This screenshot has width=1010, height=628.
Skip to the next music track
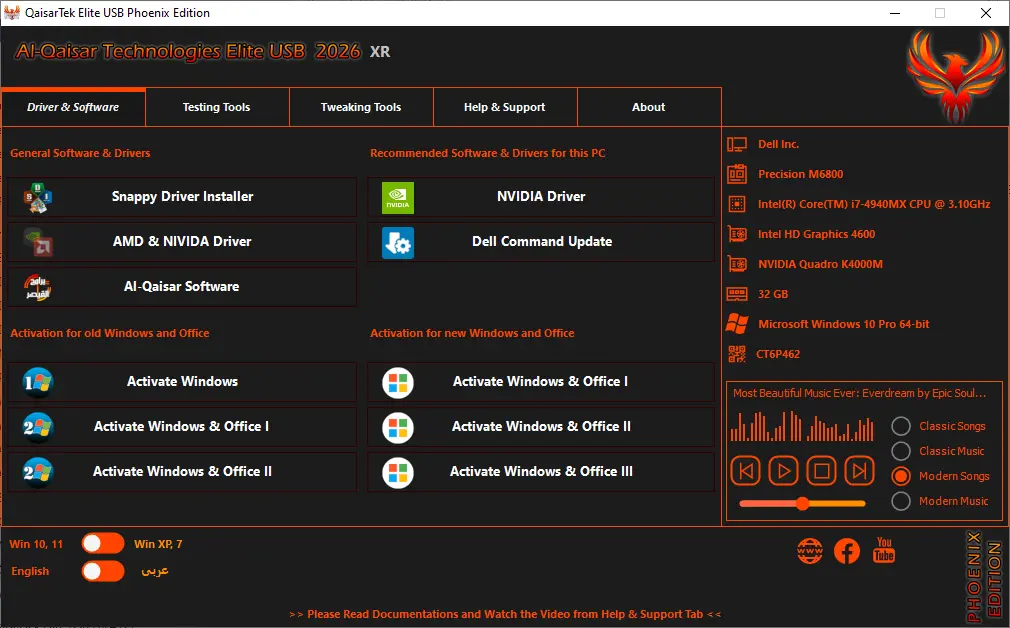pos(859,471)
